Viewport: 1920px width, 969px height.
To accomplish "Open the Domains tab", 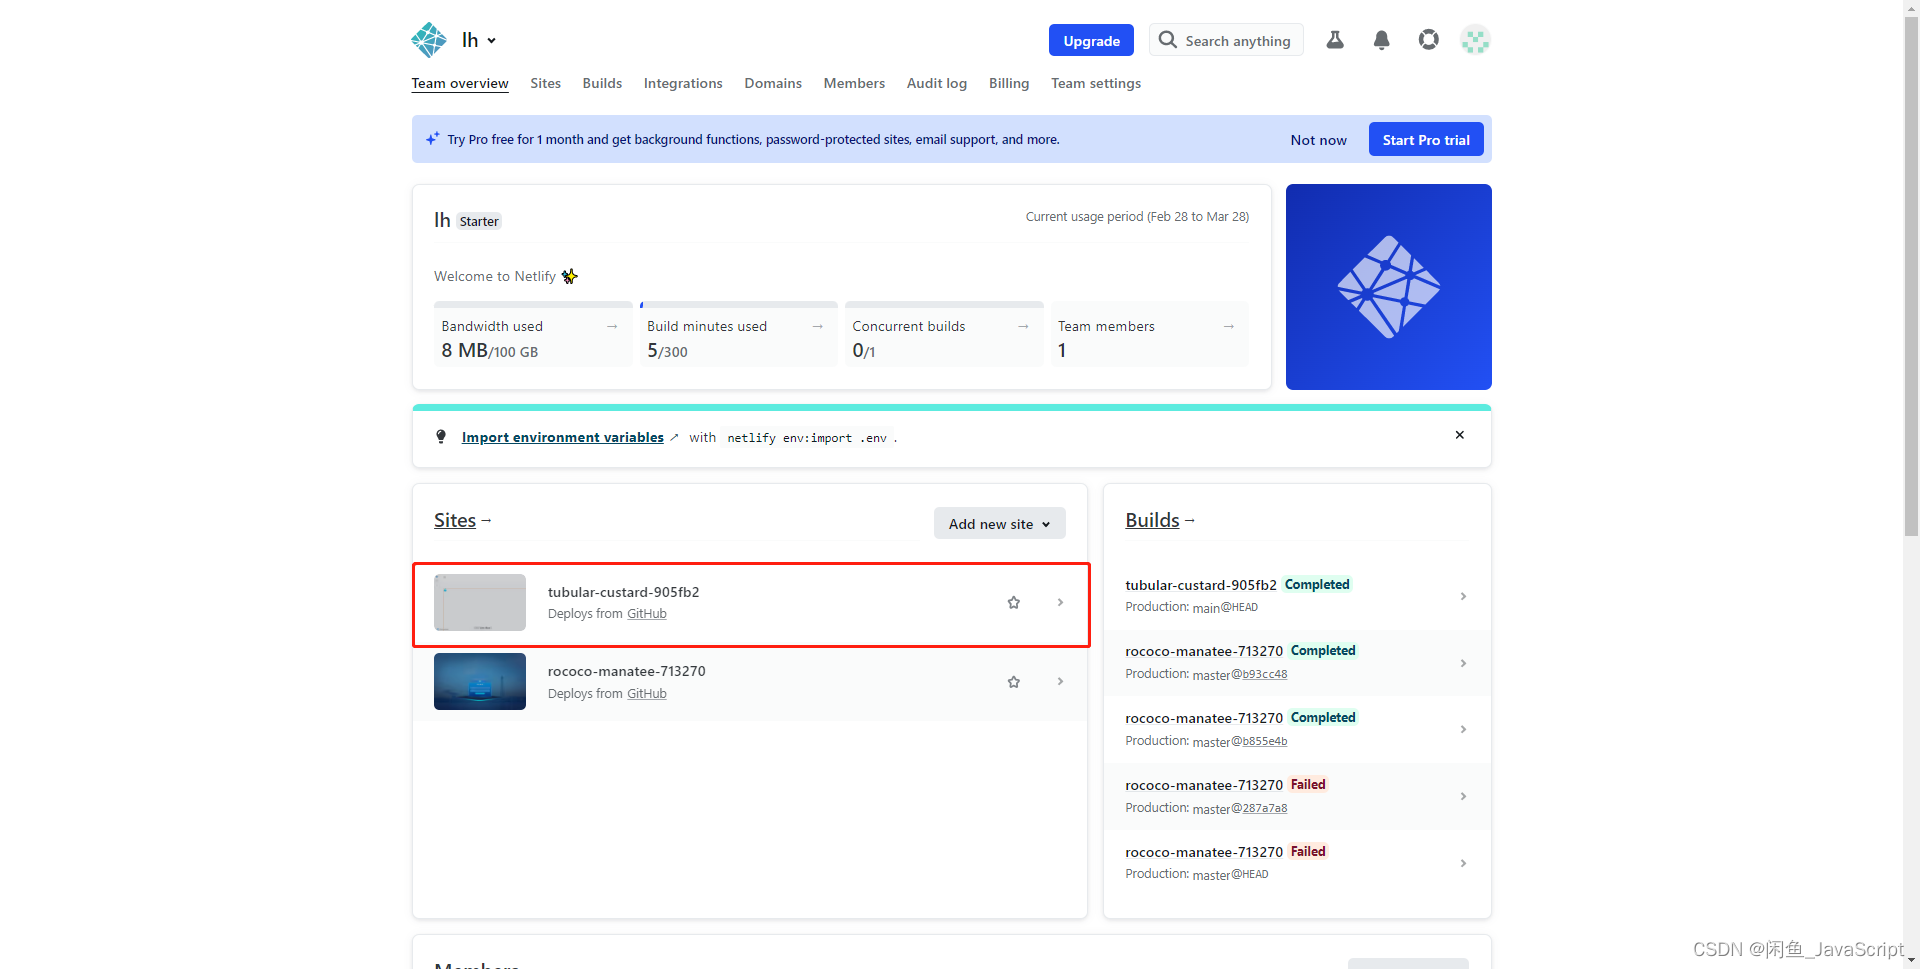I will point(773,83).
